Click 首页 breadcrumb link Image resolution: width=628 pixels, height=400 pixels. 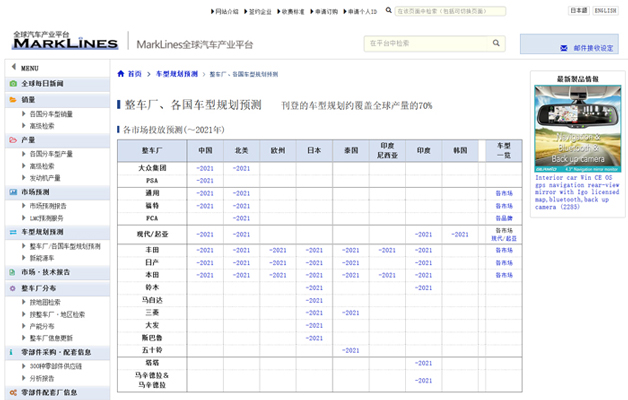coord(135,74)
